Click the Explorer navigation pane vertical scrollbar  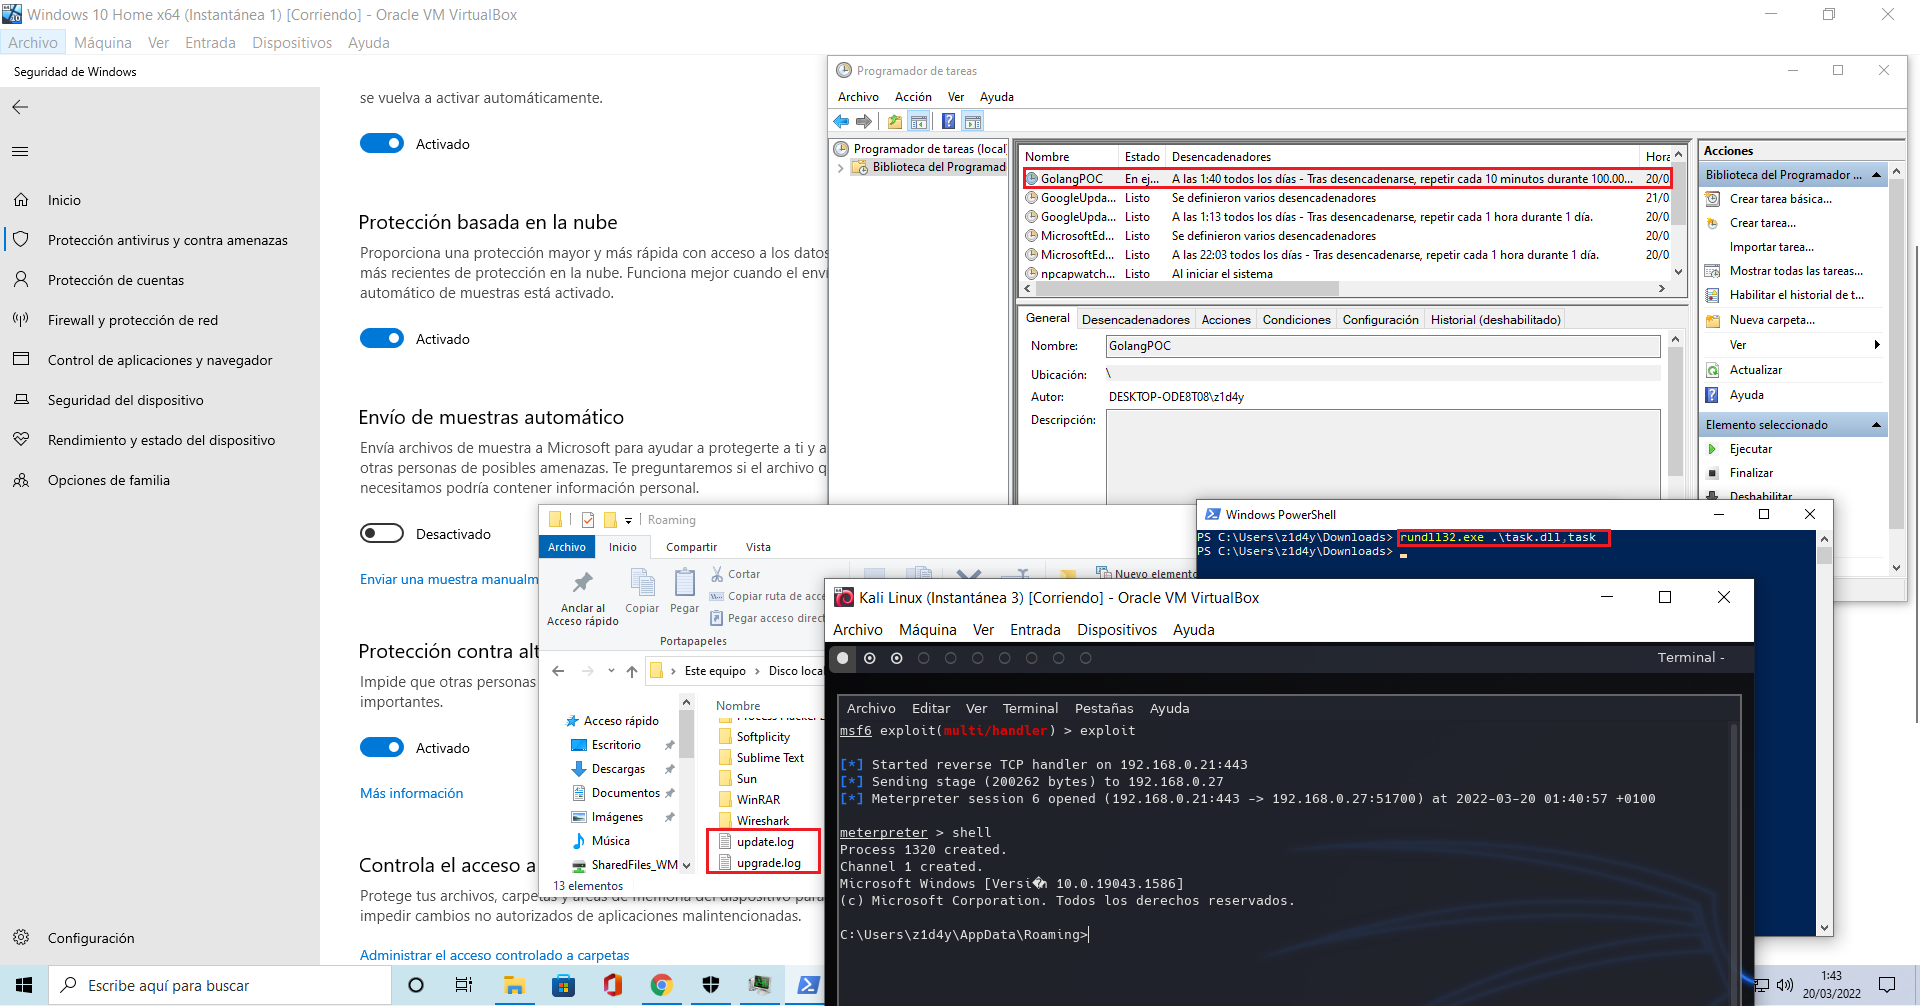[x=686, y=735]
